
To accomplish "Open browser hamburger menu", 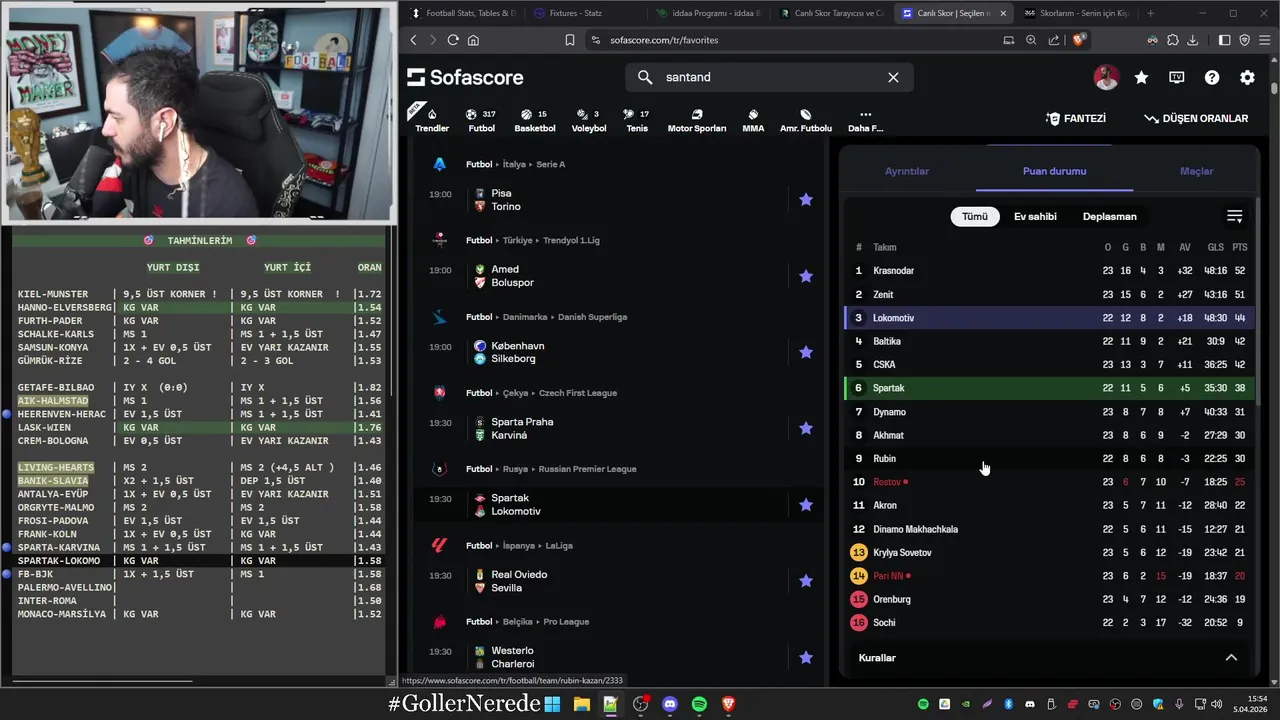I will [1264, 40].
